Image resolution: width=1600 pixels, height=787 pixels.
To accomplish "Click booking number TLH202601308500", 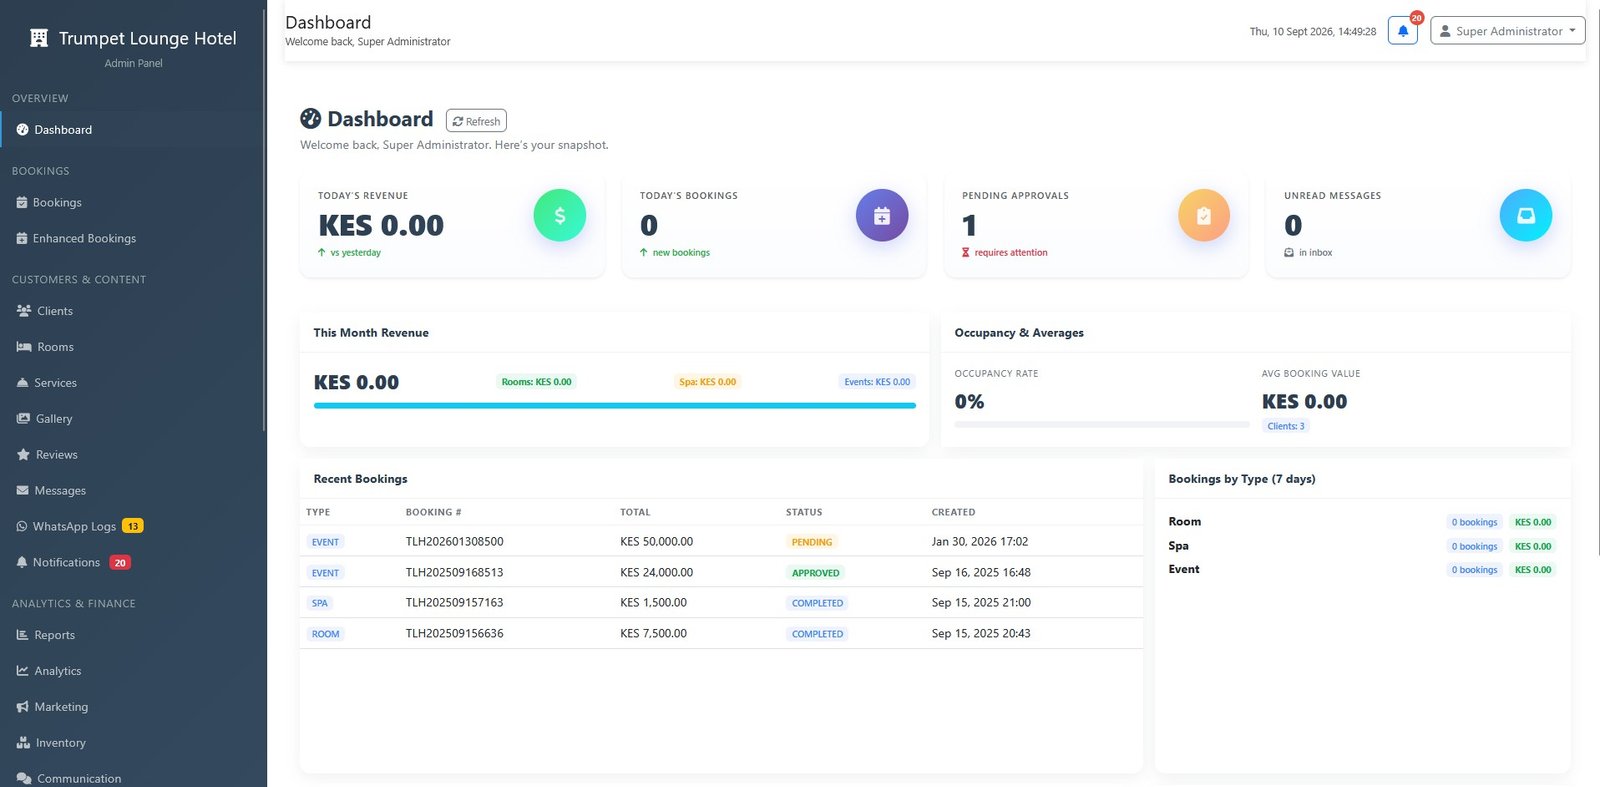I will 455,542.
